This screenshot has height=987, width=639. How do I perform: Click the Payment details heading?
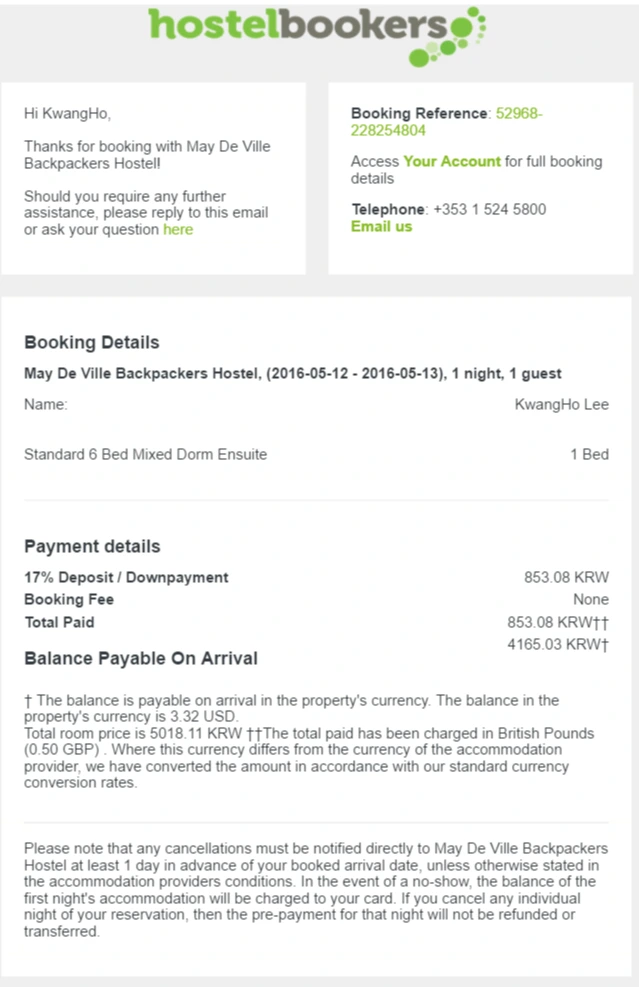pos(93,546)
